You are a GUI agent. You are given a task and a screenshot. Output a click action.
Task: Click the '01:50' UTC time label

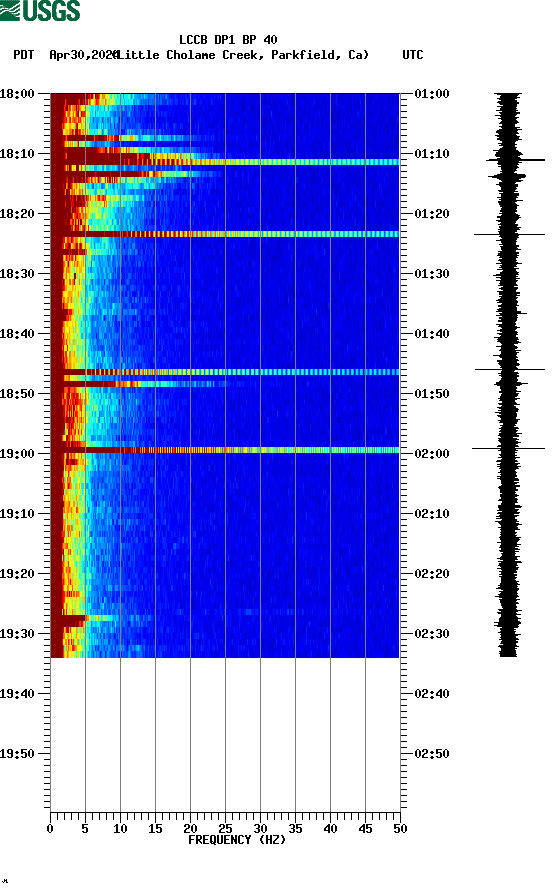(432, 394)
